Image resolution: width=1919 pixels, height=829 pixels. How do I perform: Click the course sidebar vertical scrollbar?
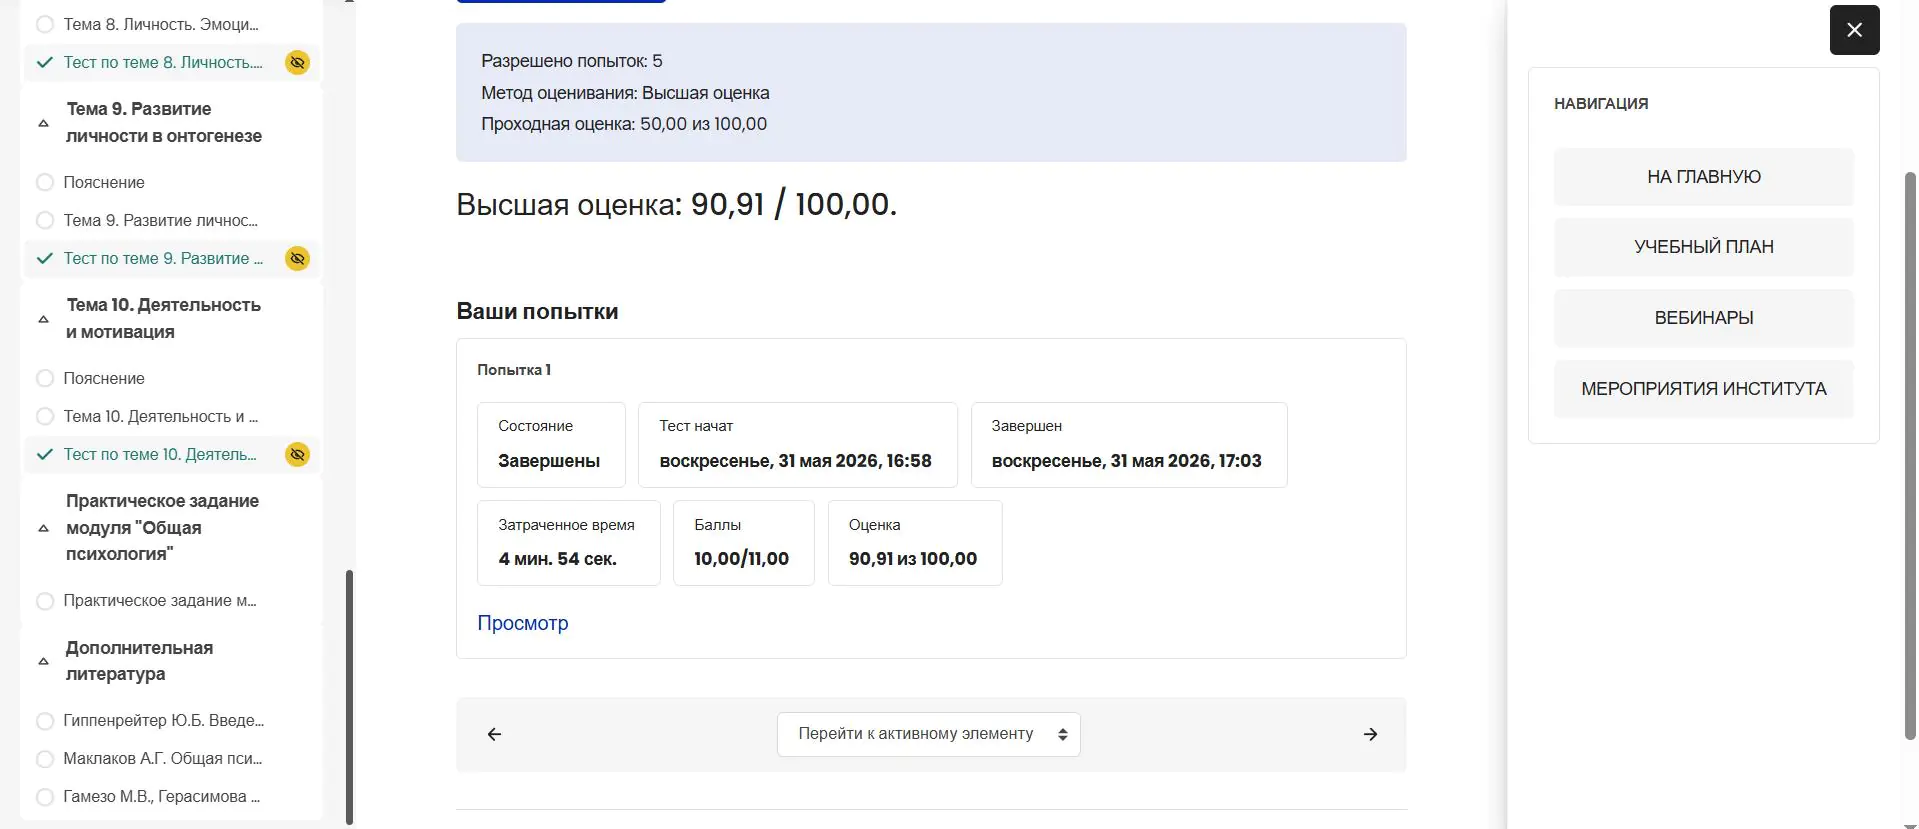pos(349,697)
